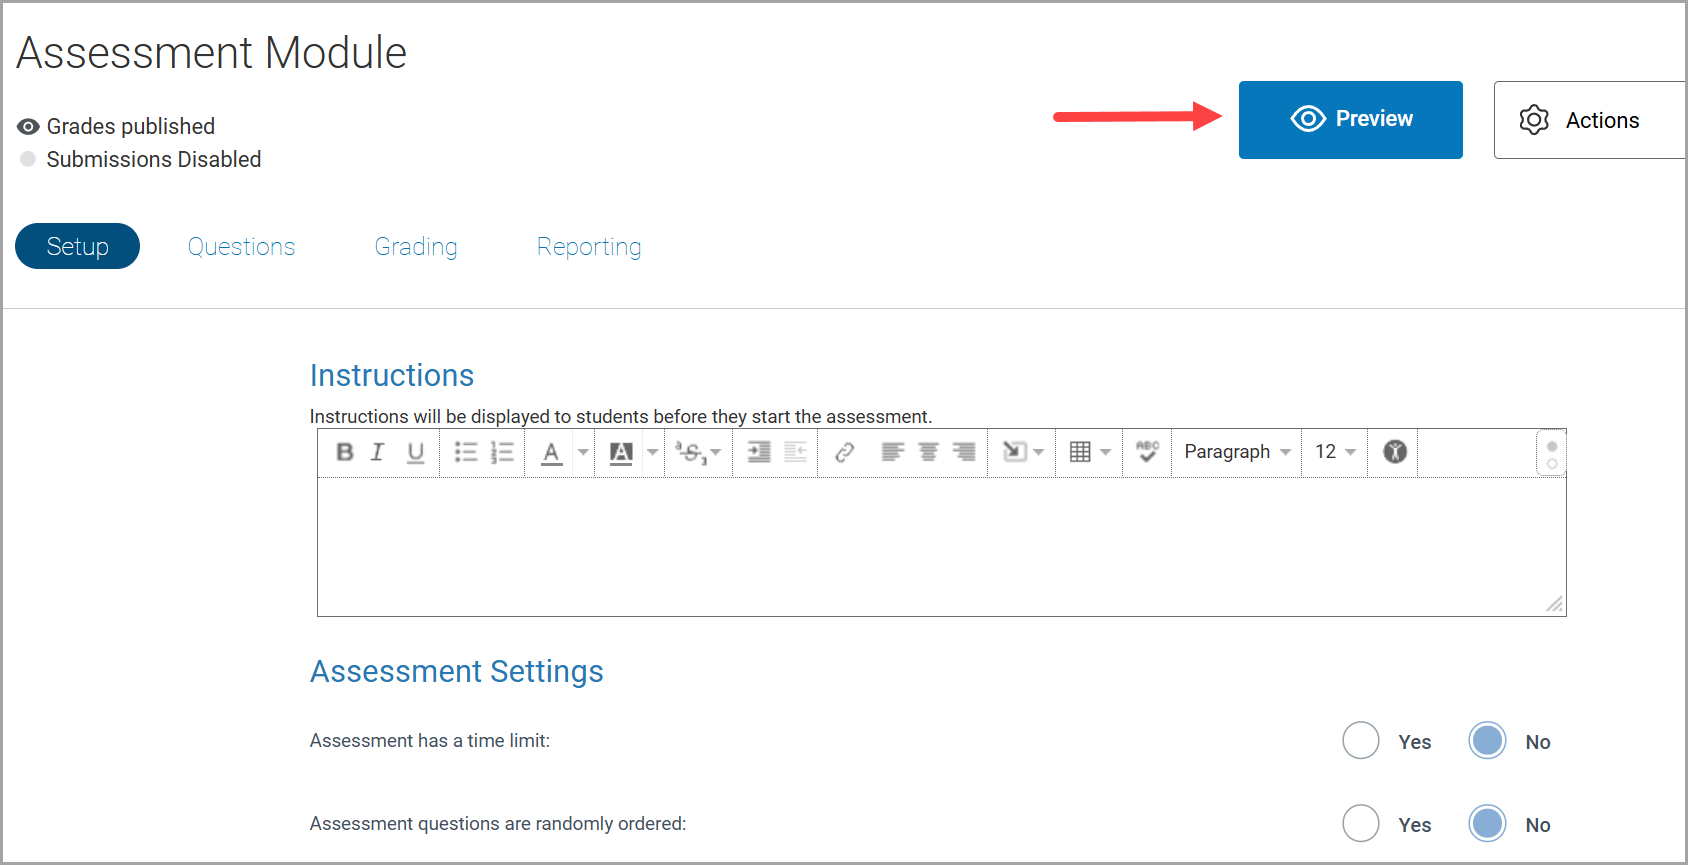This screenshot has height=865, width=1688.
Task: Apply italic formatting in the instructions editor
Action: tap(378, 452)
